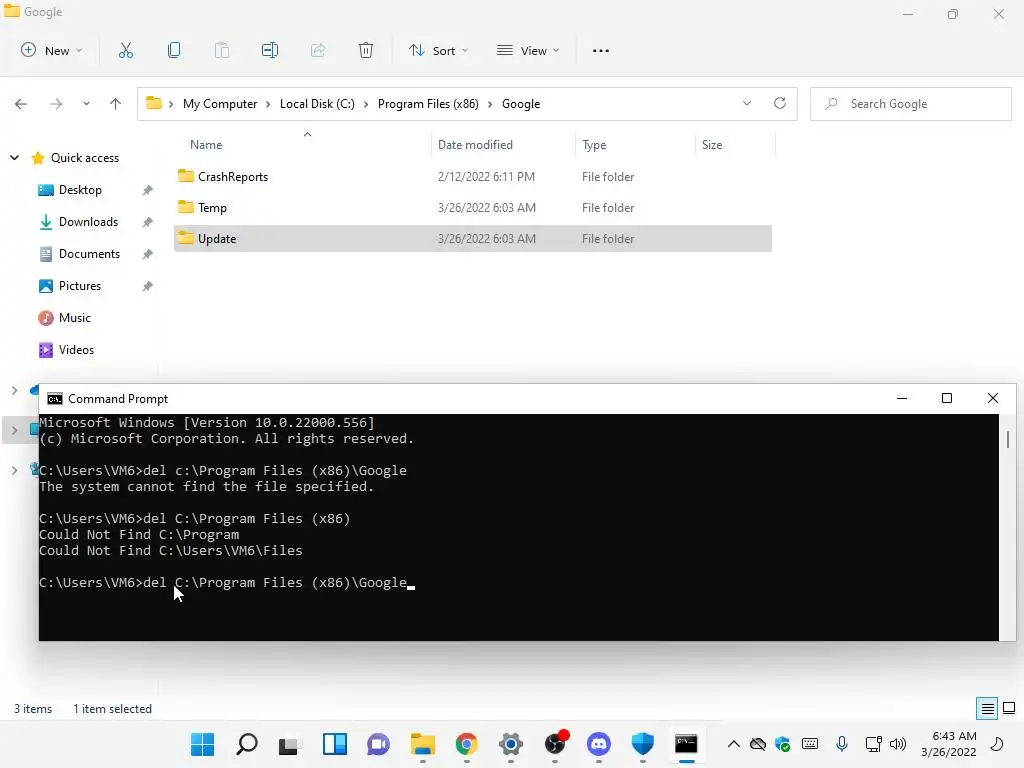
Task: Launch Google Chrome from taskbar
Action: [466, 744]
